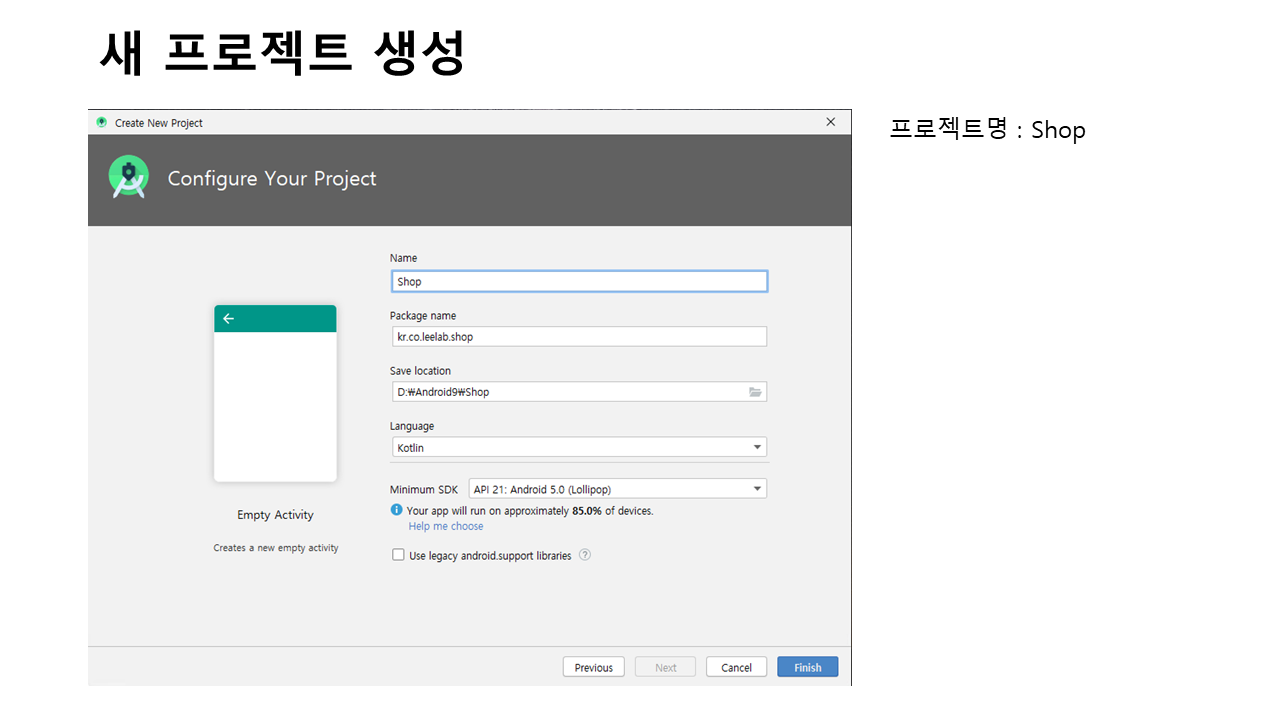1280x720 pixels.
Task: Click Finish to create the project
Action: pyautogui.click(x=807, y=667)
